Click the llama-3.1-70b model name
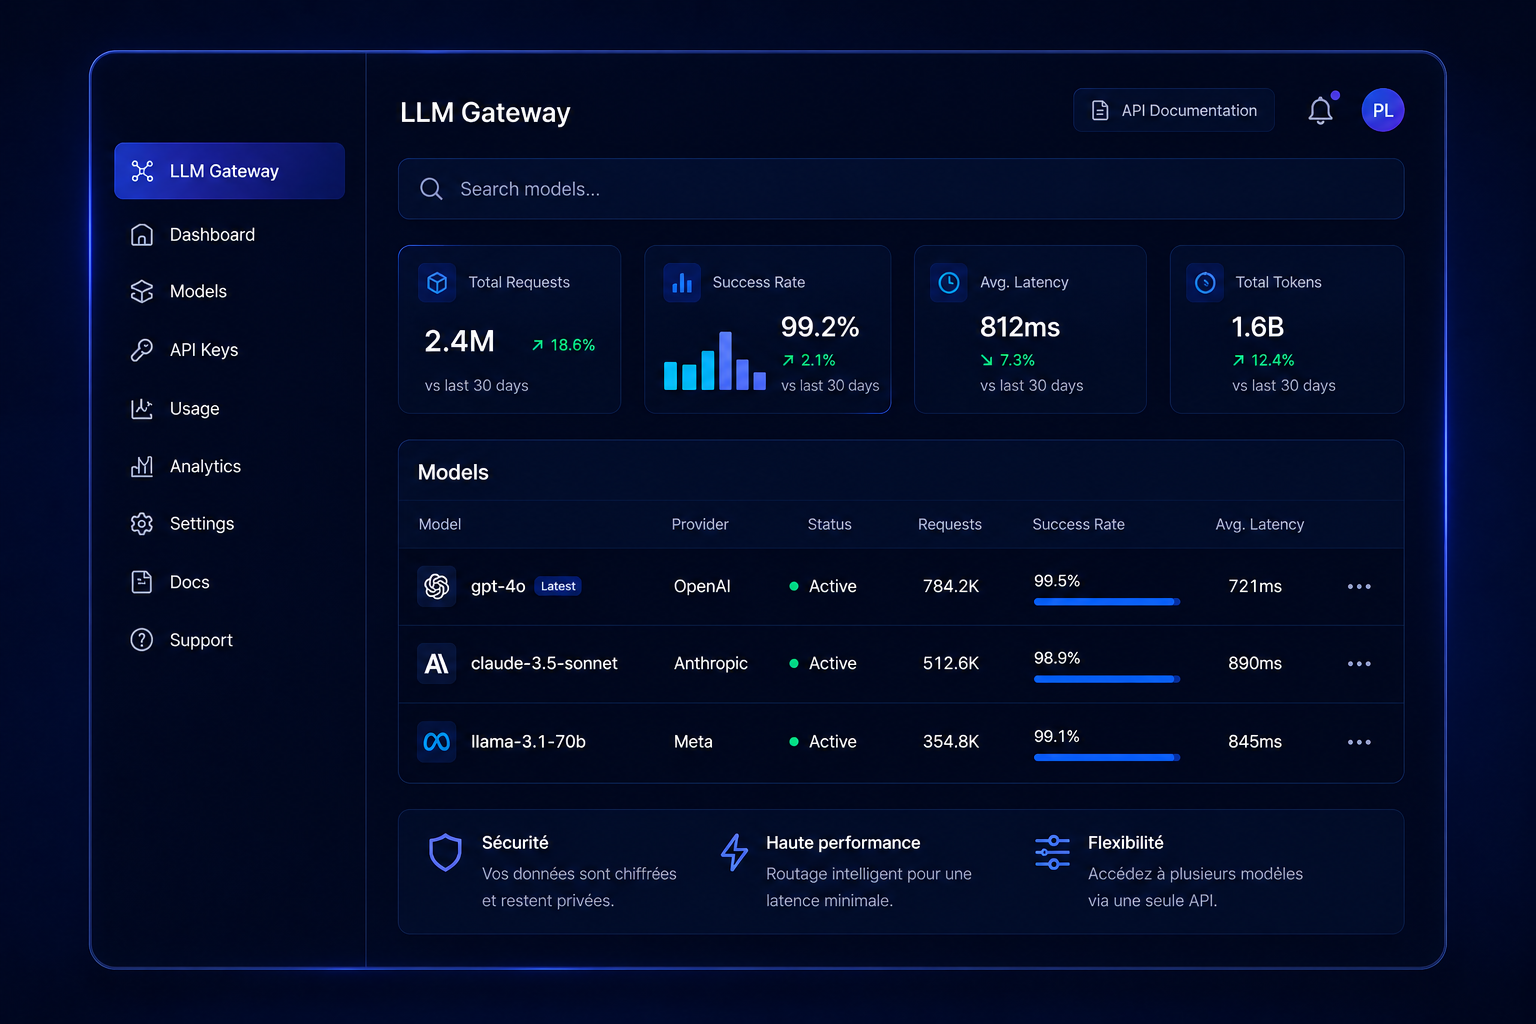The image size is (1536, 1024). pos(528,742)
